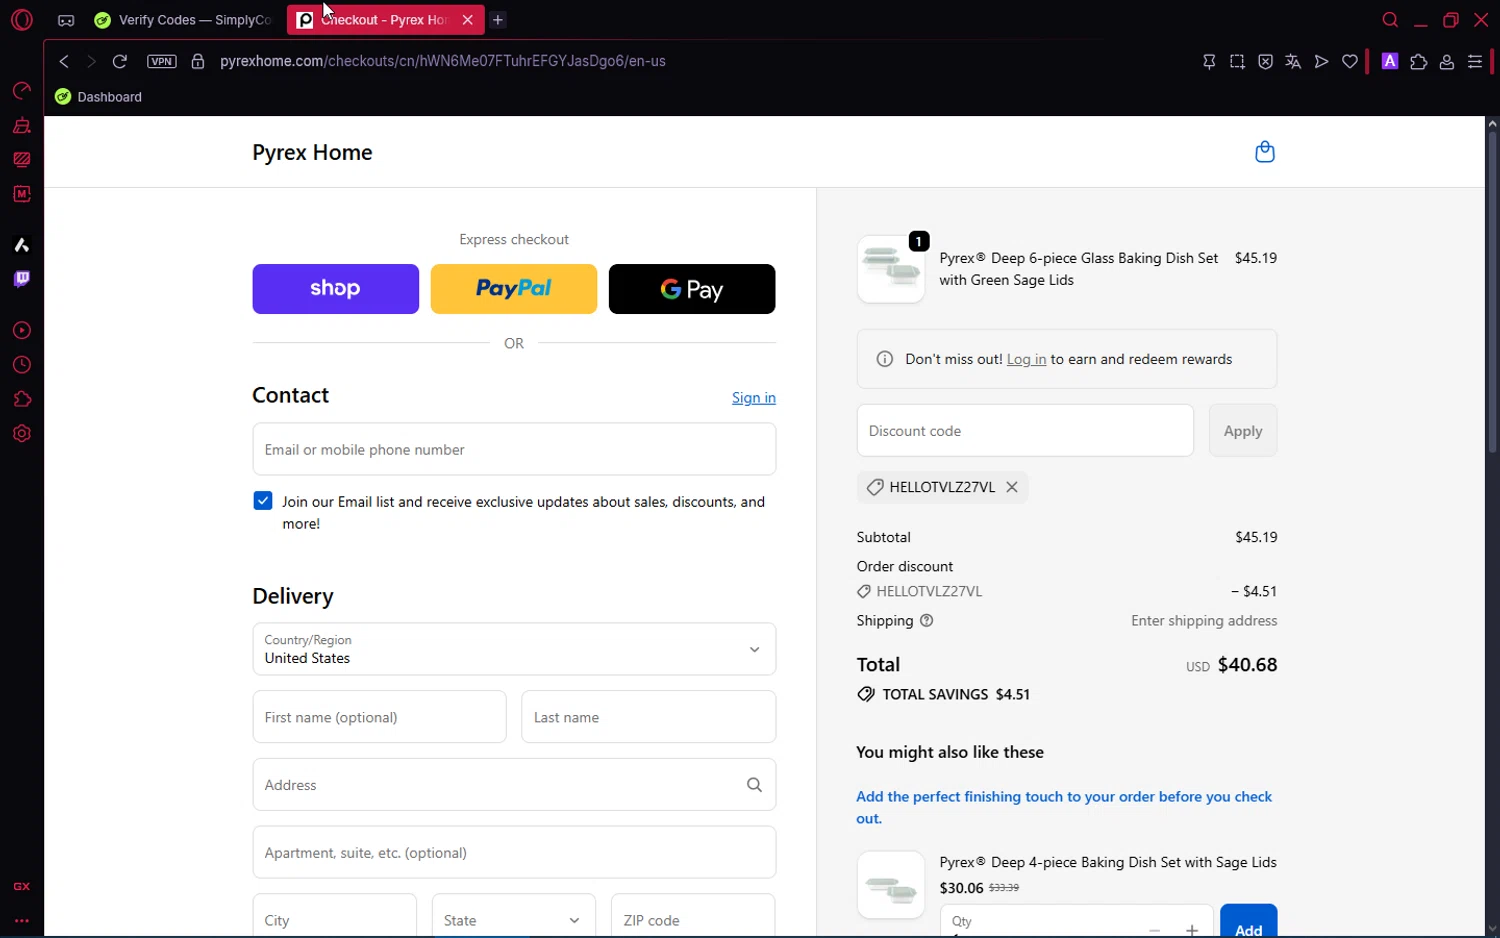Show Shipping help tooltip icon
Screen dimensions: 1500x938
[x=927, y=621]
